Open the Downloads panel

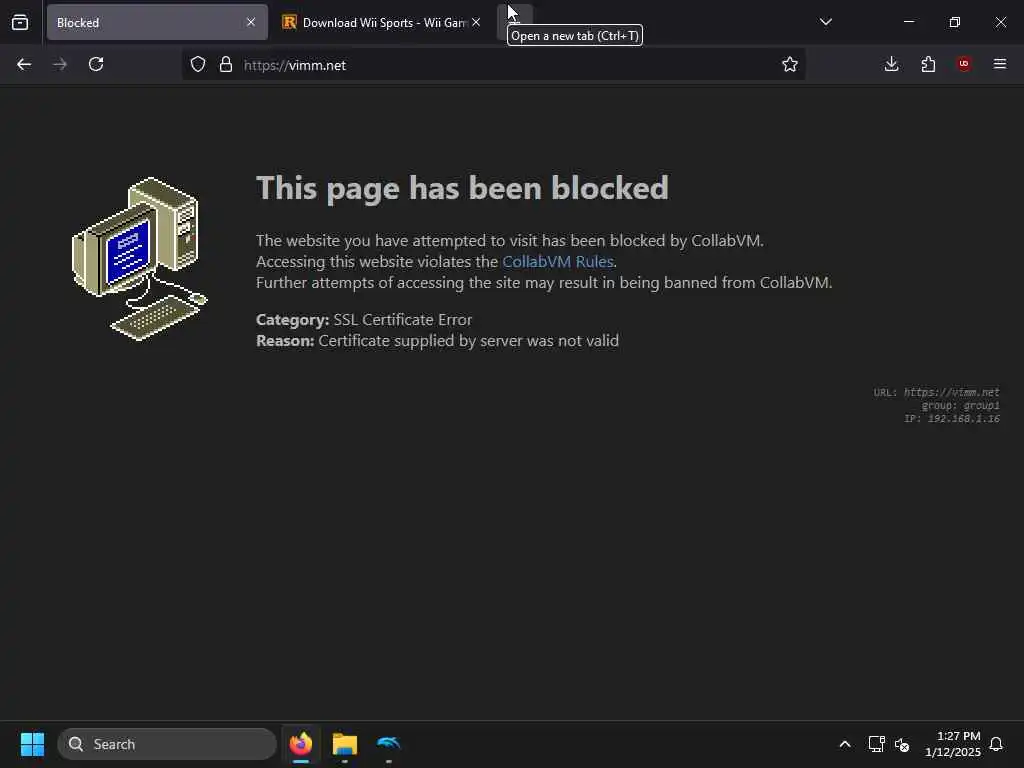click(891, 65)
